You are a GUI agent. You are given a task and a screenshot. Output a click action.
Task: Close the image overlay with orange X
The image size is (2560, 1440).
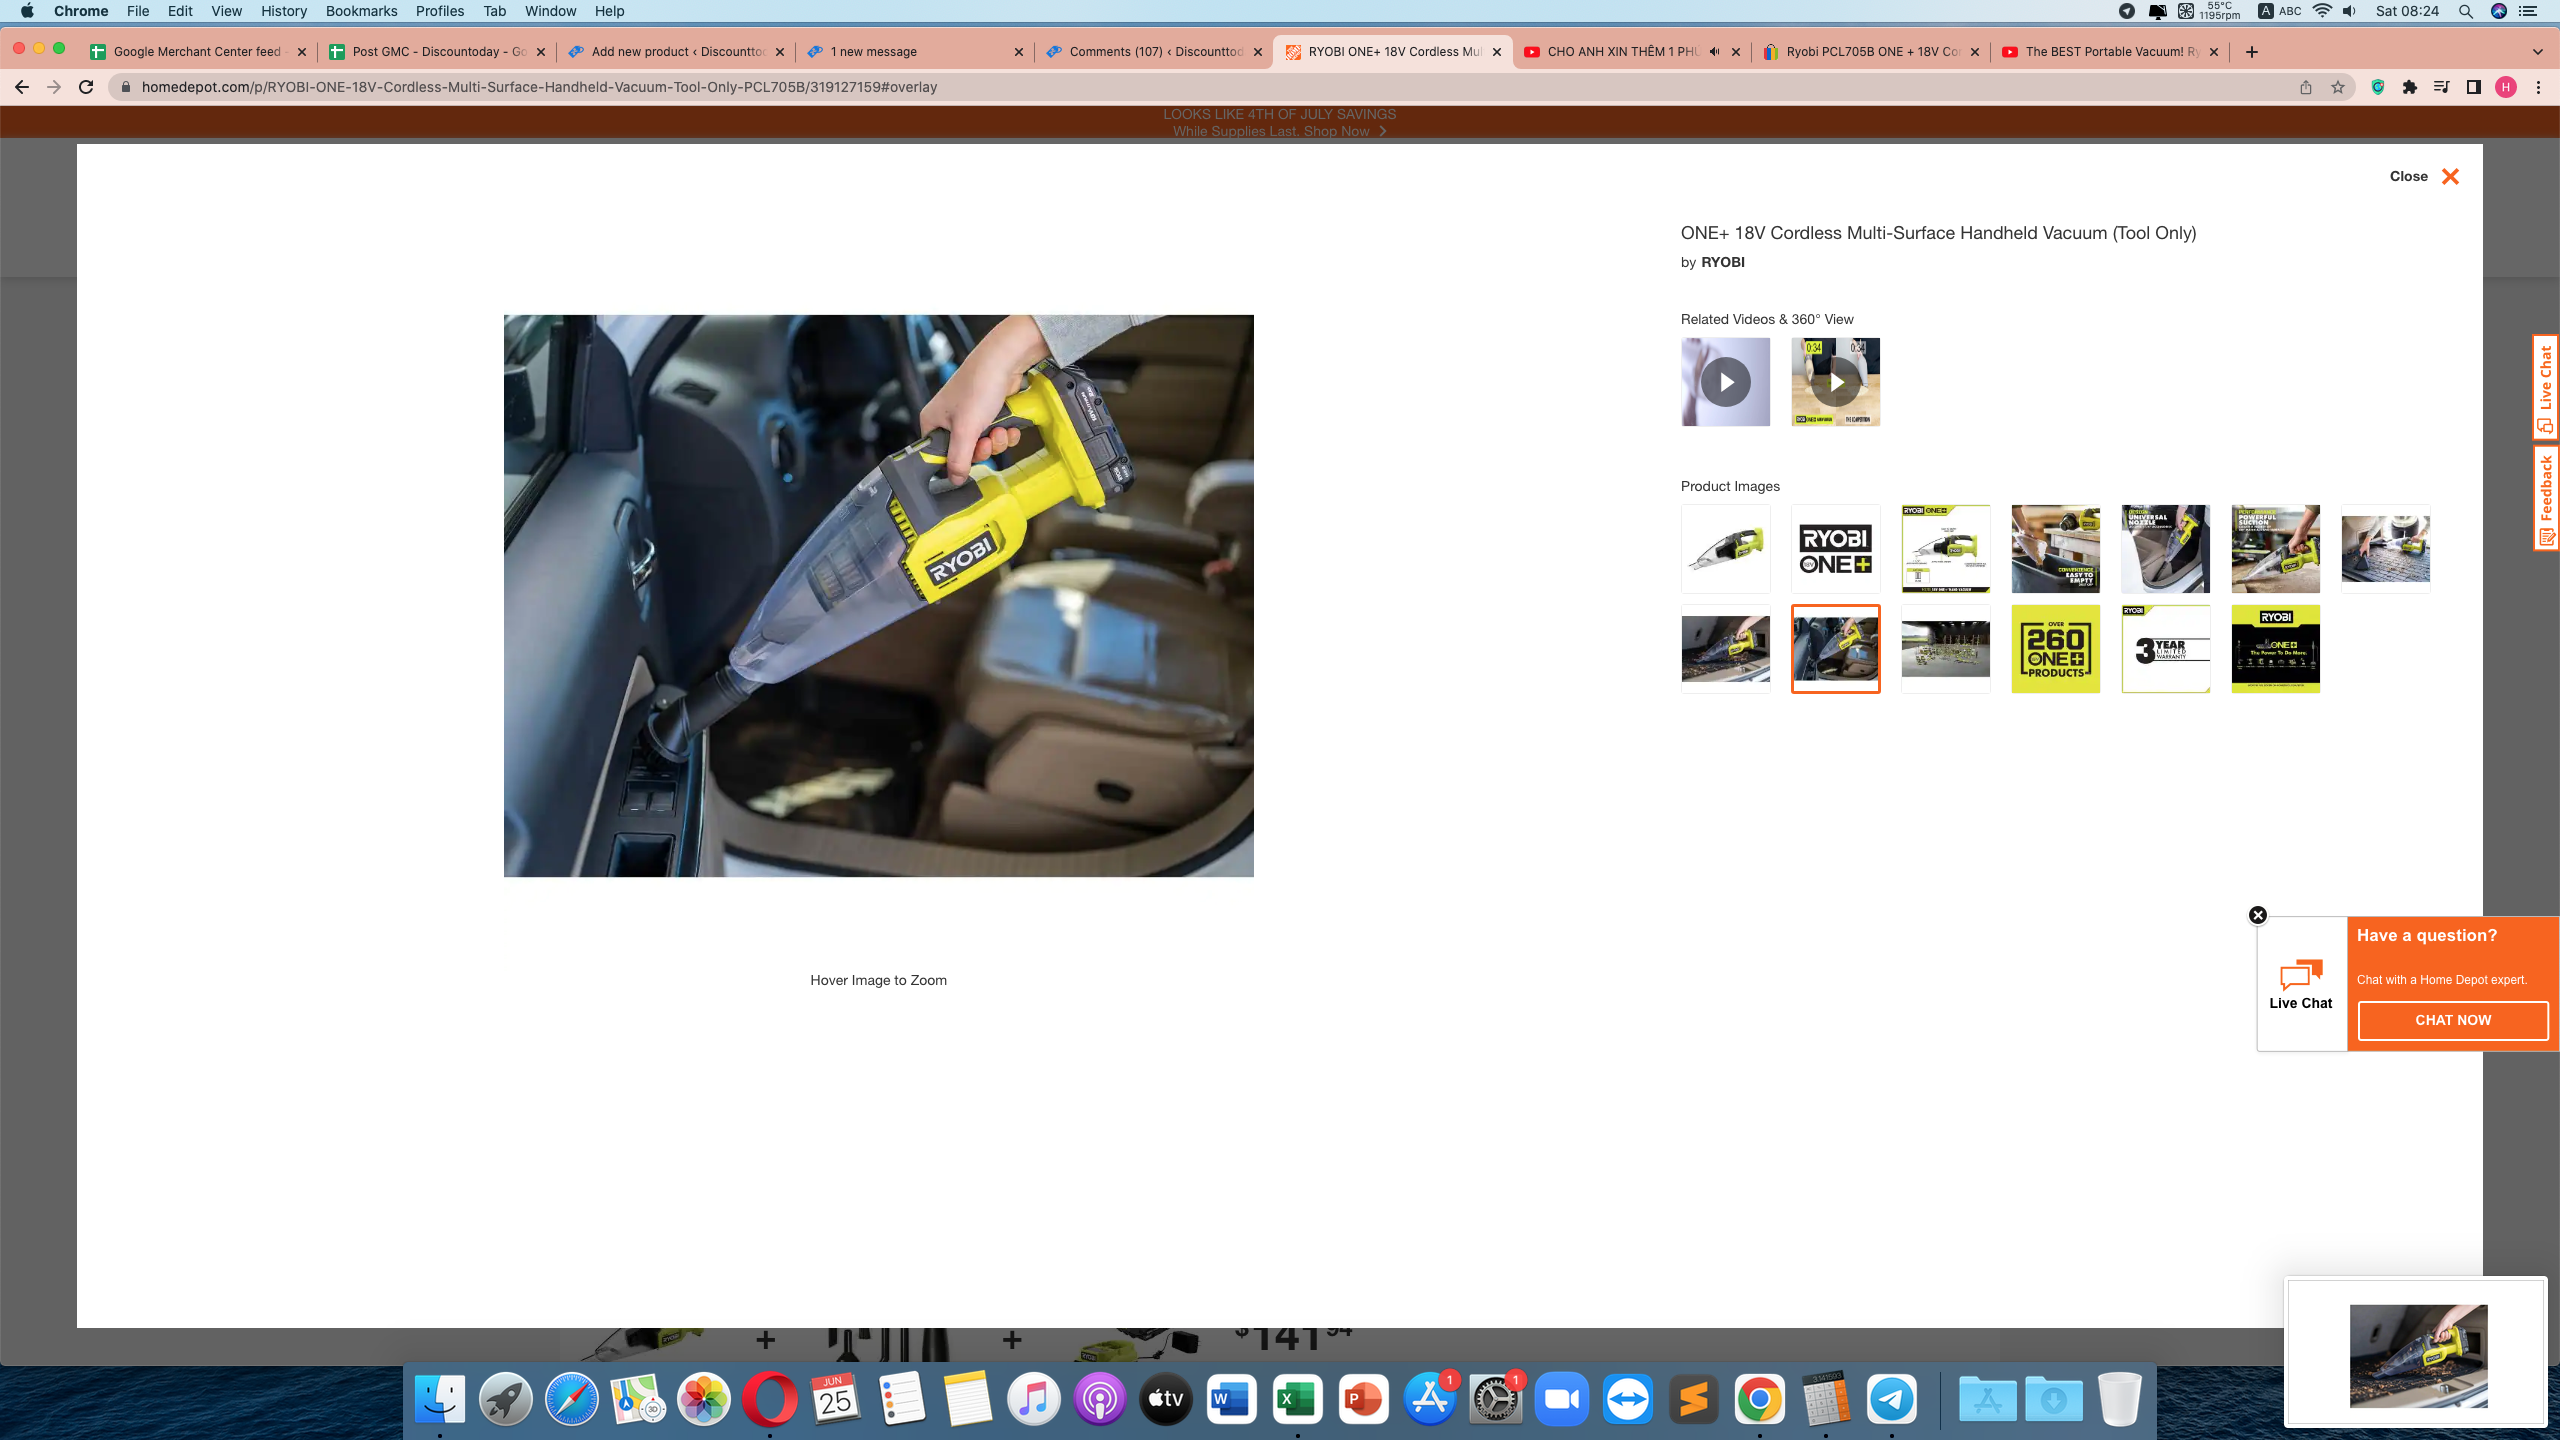click(x=2449, y=177)
